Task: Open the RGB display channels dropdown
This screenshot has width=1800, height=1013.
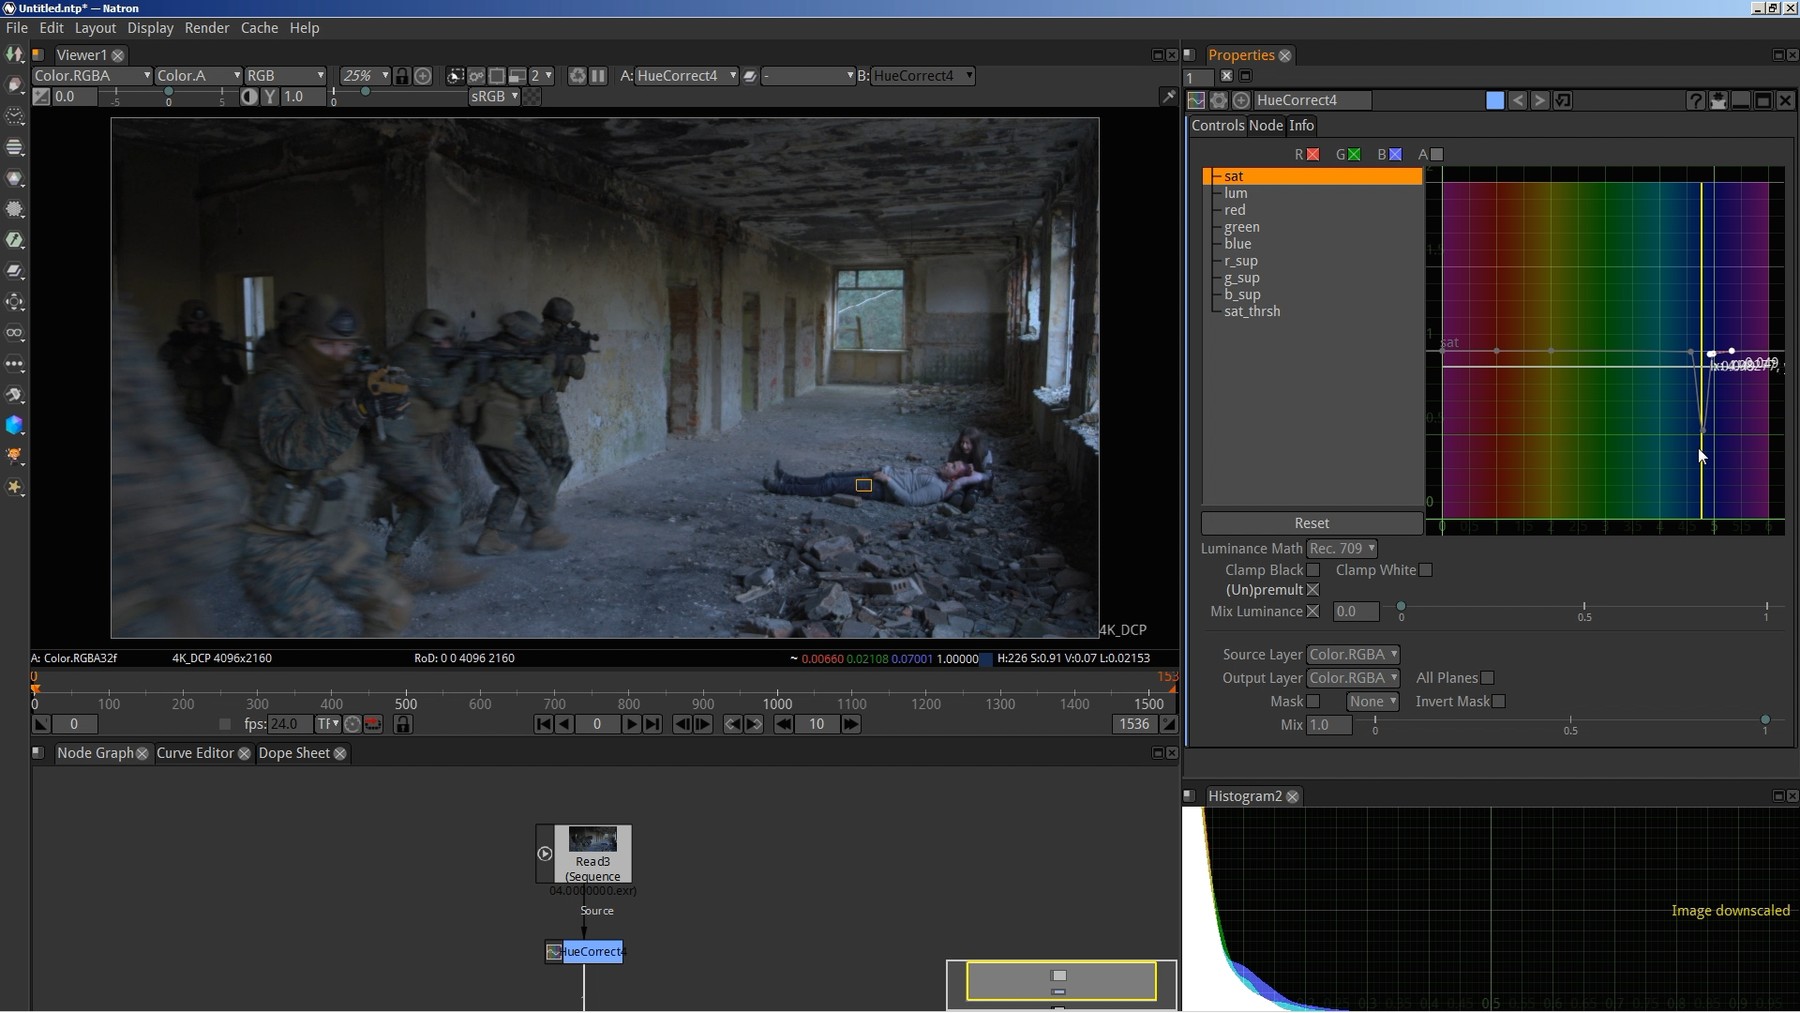Action: point(285,76)
